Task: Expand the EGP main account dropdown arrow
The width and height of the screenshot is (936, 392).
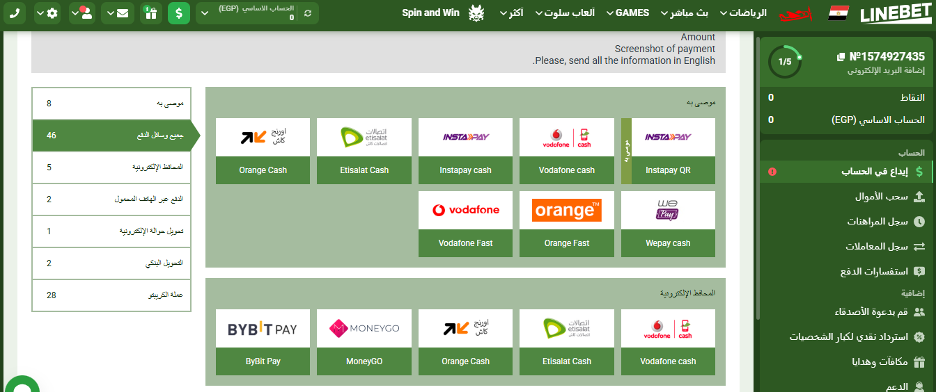Action: pyautogui.click(x=205, y=13)
